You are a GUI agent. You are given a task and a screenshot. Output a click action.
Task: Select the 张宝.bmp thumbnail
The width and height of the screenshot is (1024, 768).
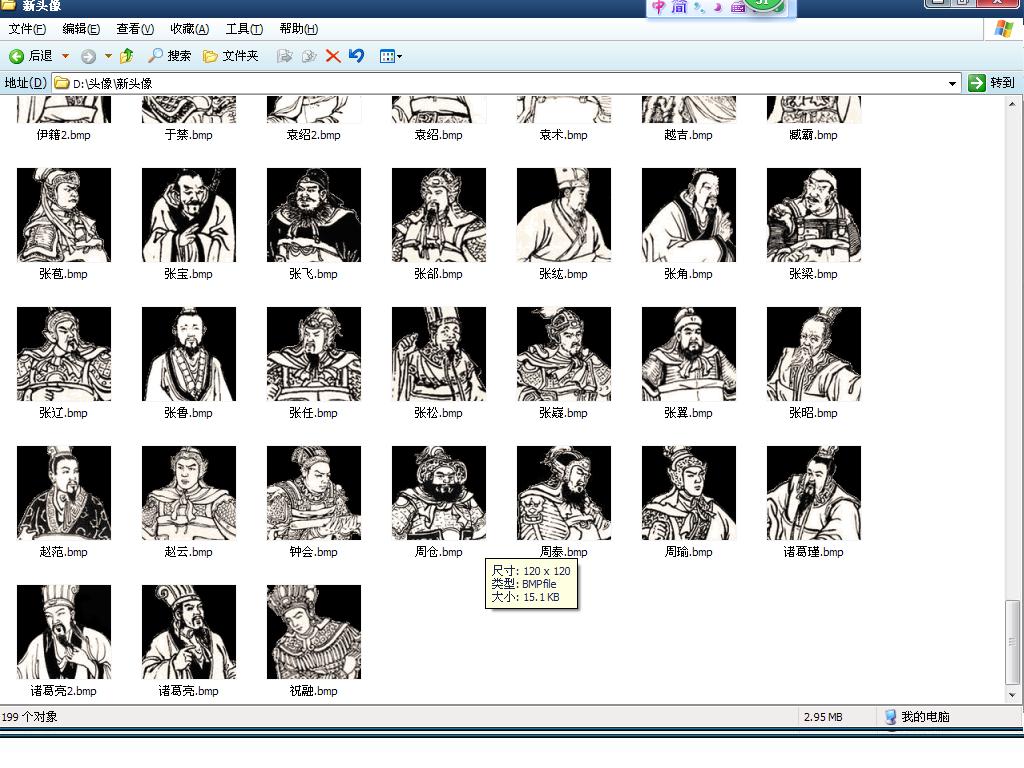tap(189, 215)
